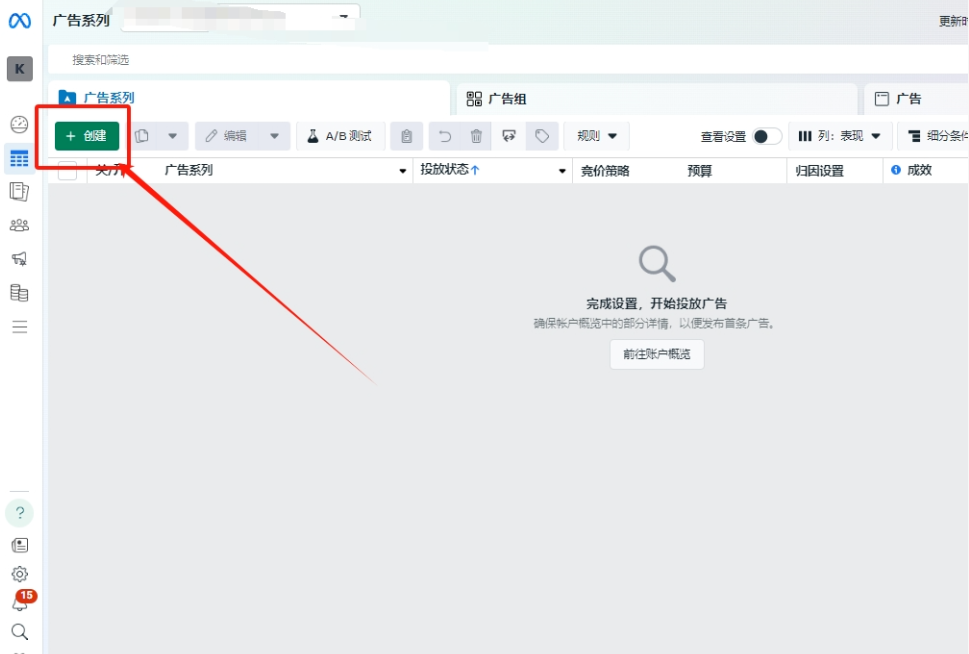
Task: Open the account overview gauge icon
Action: coord(19,124)
